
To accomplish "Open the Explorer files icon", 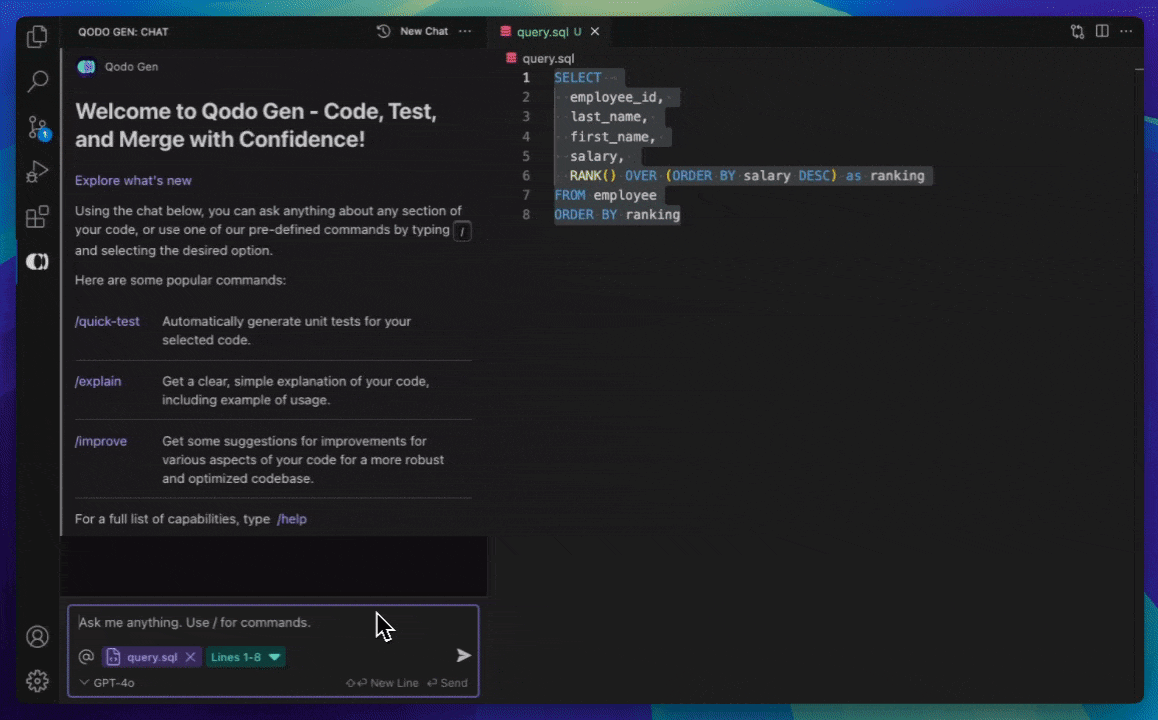I will (37, 36).
